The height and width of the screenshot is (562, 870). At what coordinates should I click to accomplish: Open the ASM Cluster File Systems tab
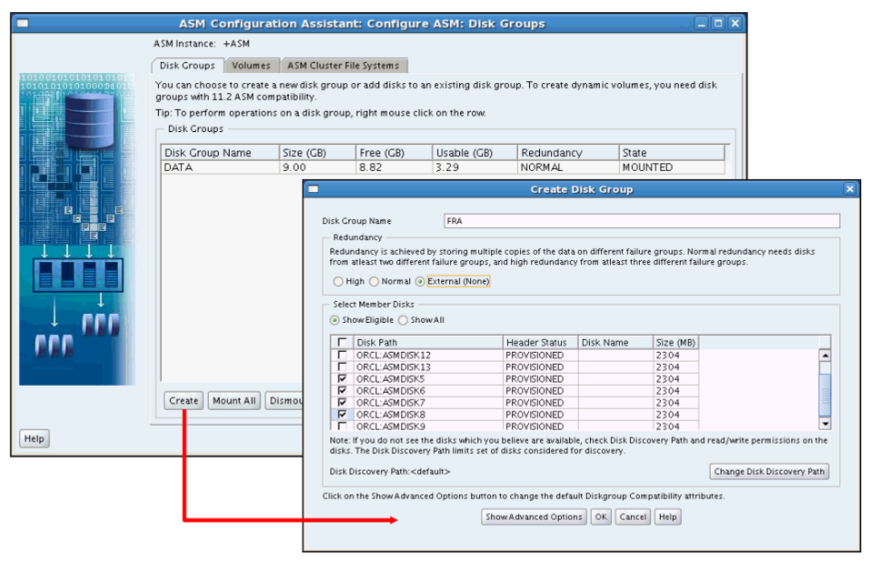point(343,65)
